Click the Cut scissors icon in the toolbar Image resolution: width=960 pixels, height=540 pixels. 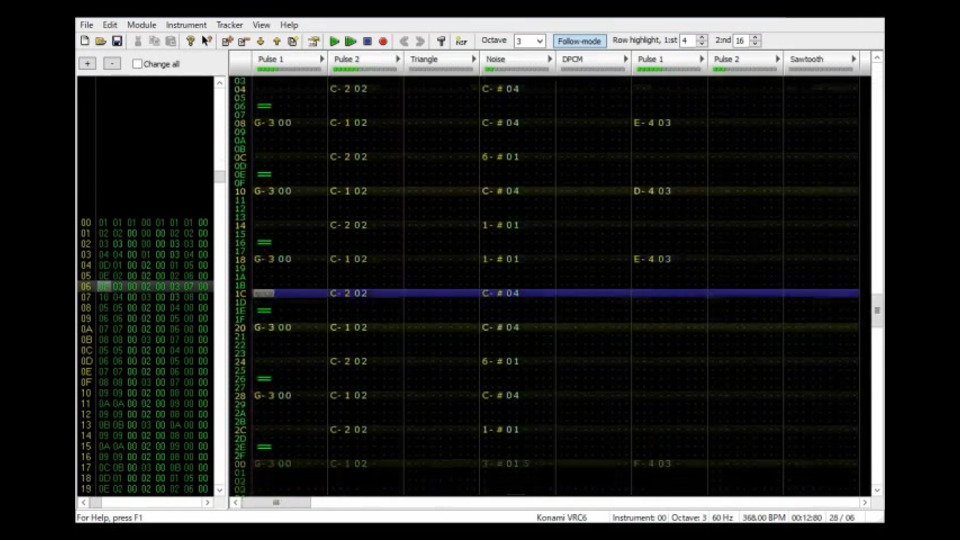pos(138,41)
